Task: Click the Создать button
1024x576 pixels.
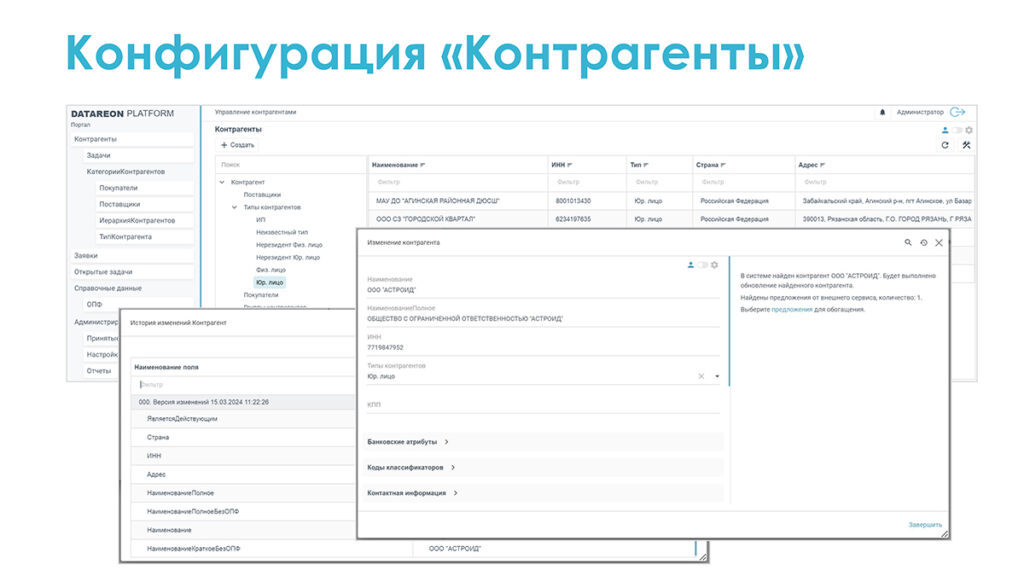Action: pos(238,145)
